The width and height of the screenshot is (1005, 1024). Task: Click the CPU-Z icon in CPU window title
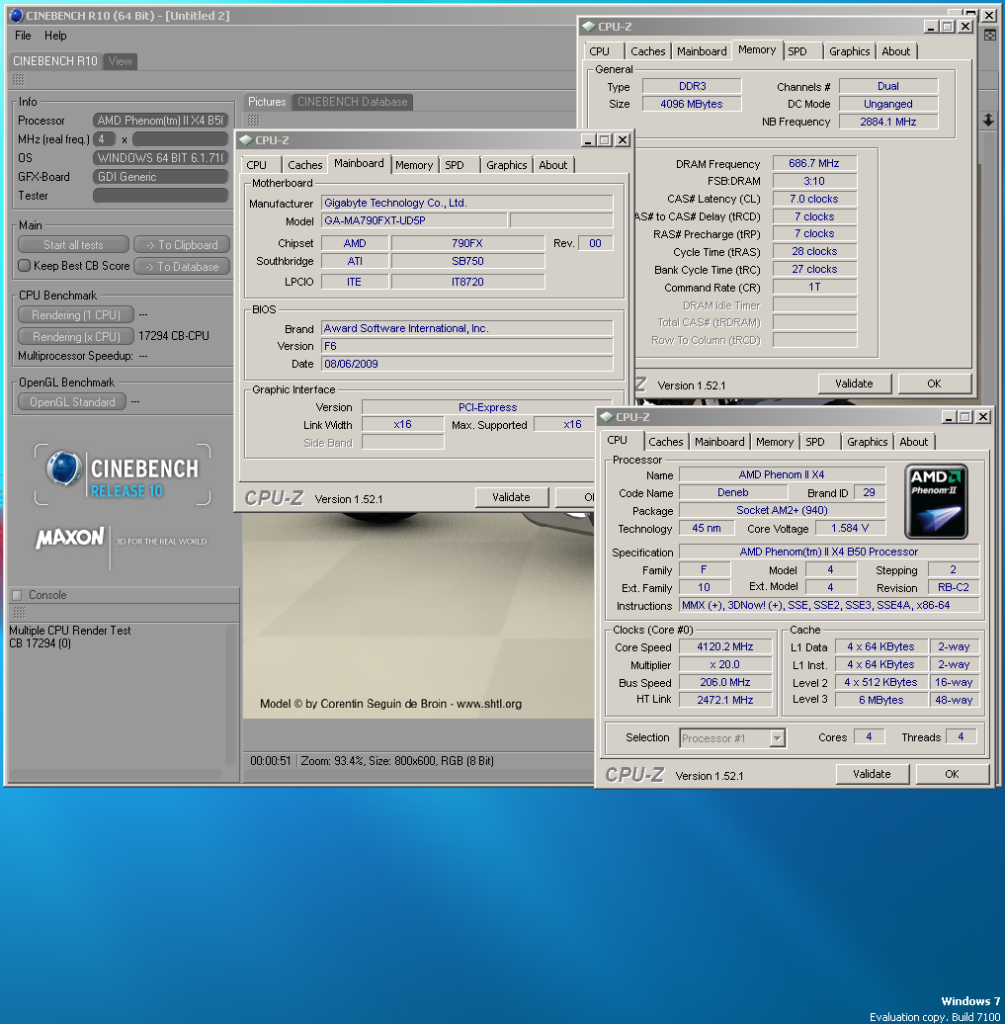[x=607, y=417]
